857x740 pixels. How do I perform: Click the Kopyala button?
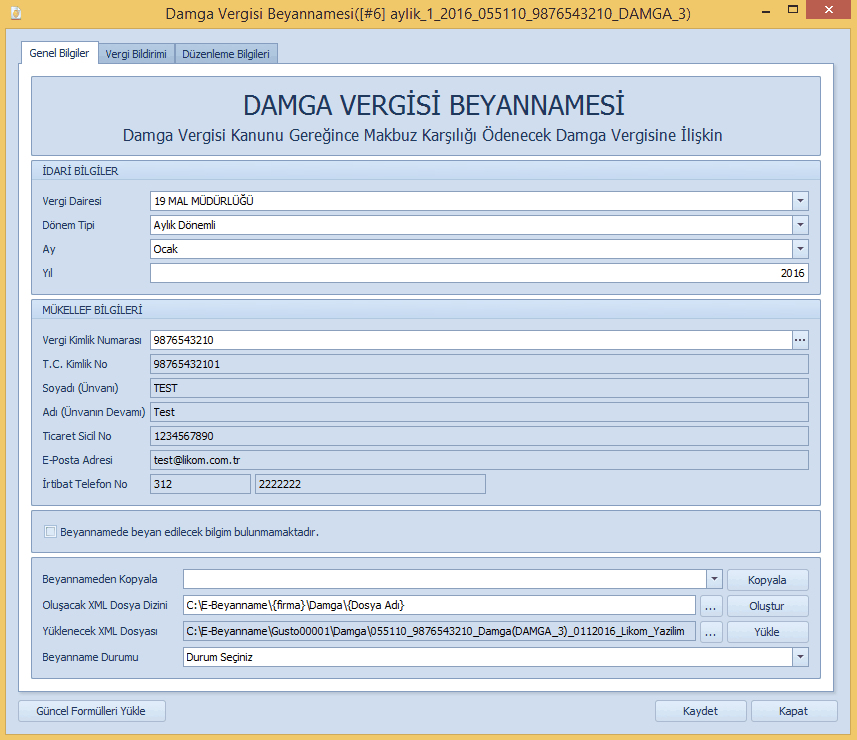click(767, 580)
